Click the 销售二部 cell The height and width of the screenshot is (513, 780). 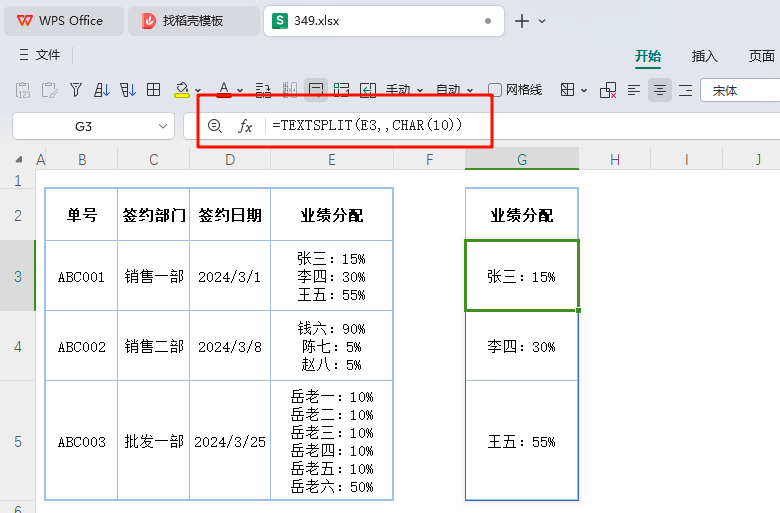click(x=154, y=346)
